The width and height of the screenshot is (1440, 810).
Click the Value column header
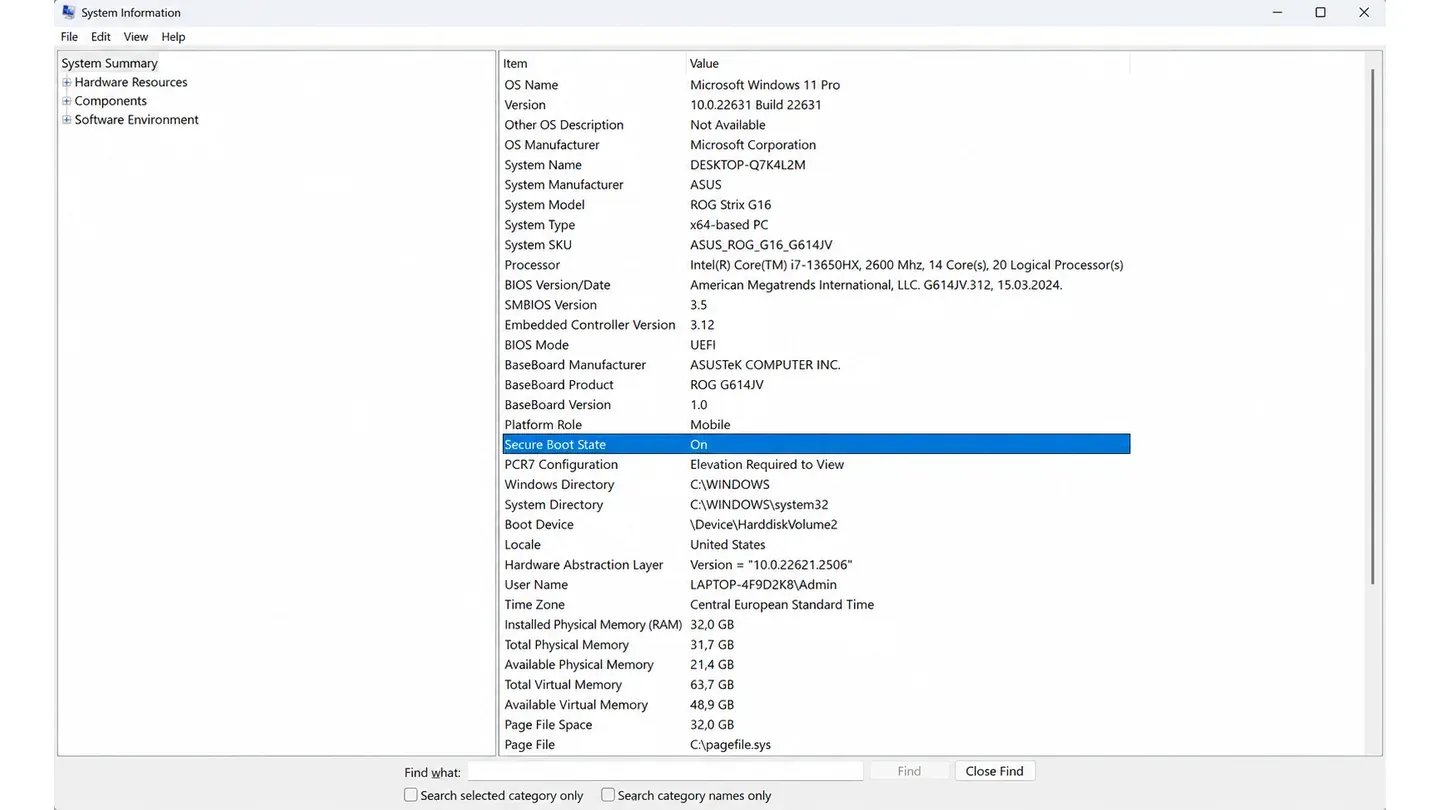click(x=908, y=63)
